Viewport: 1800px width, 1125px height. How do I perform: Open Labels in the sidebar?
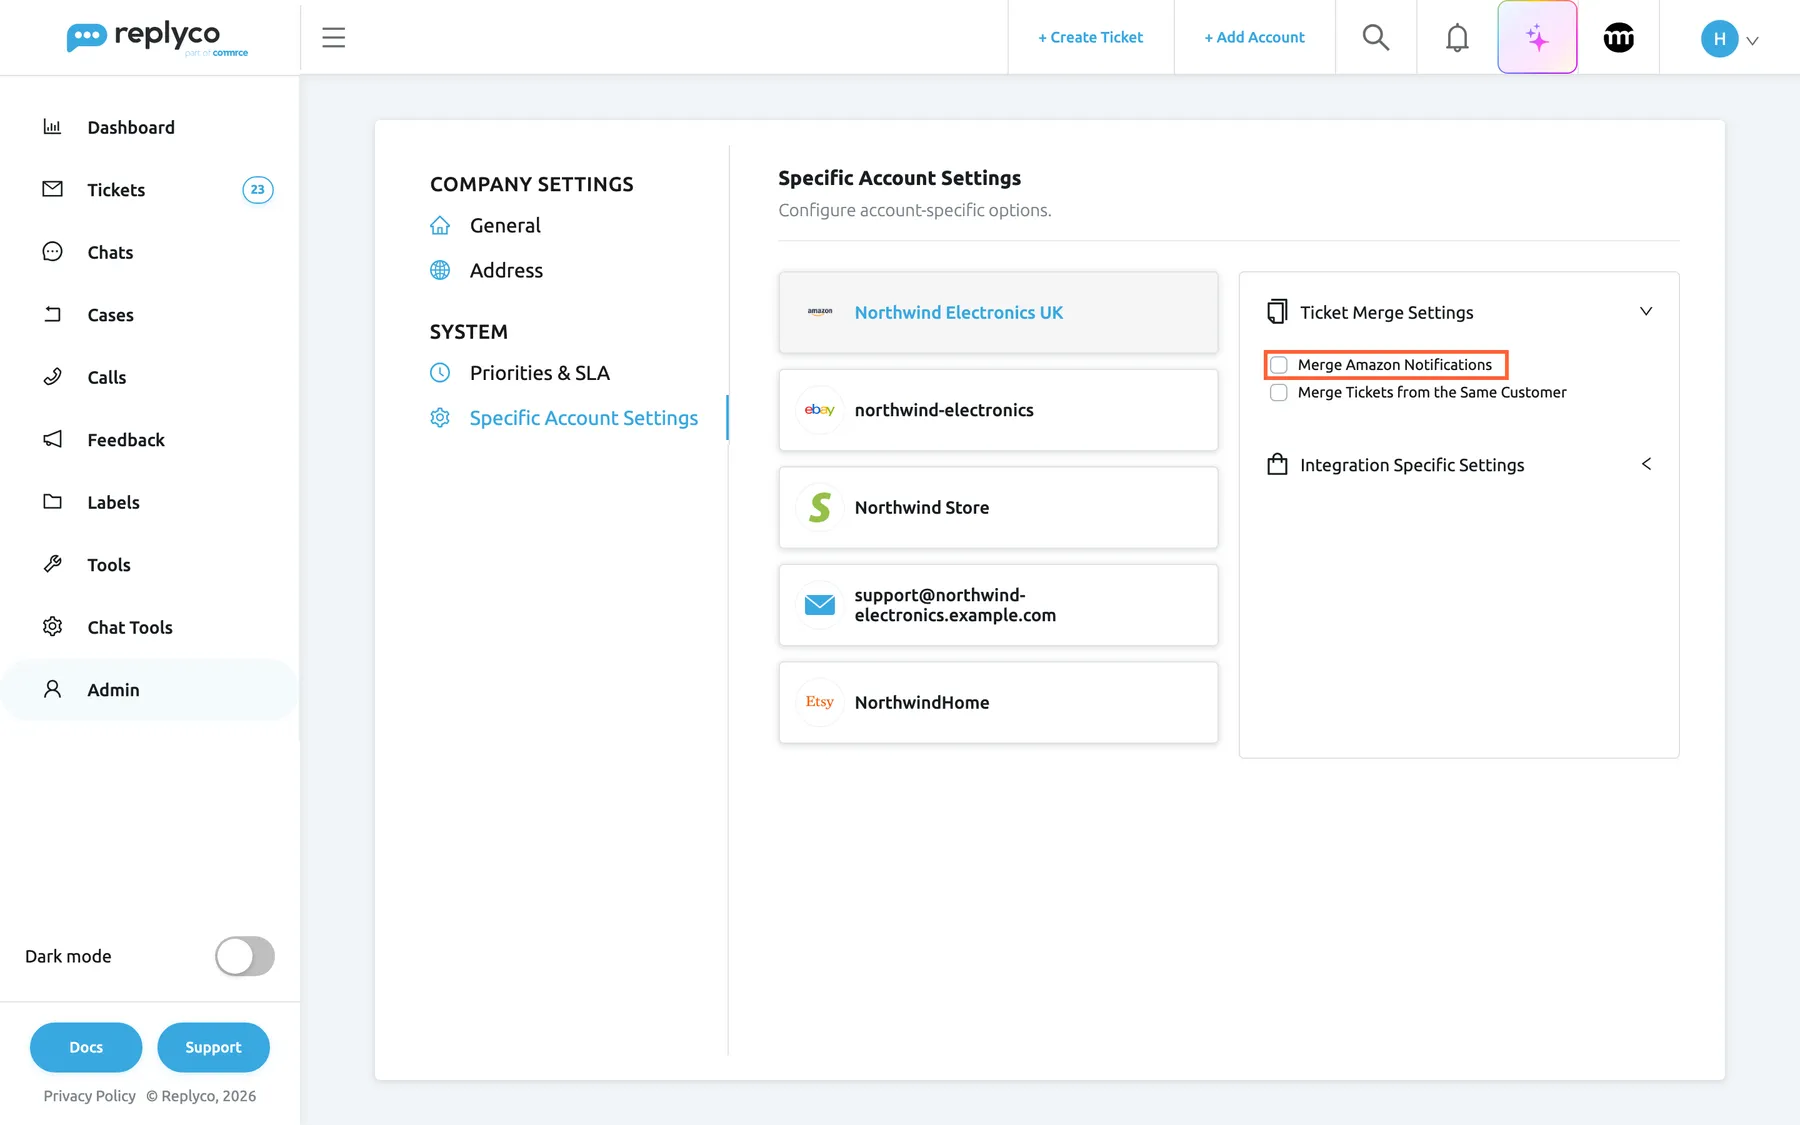(113, 502)
